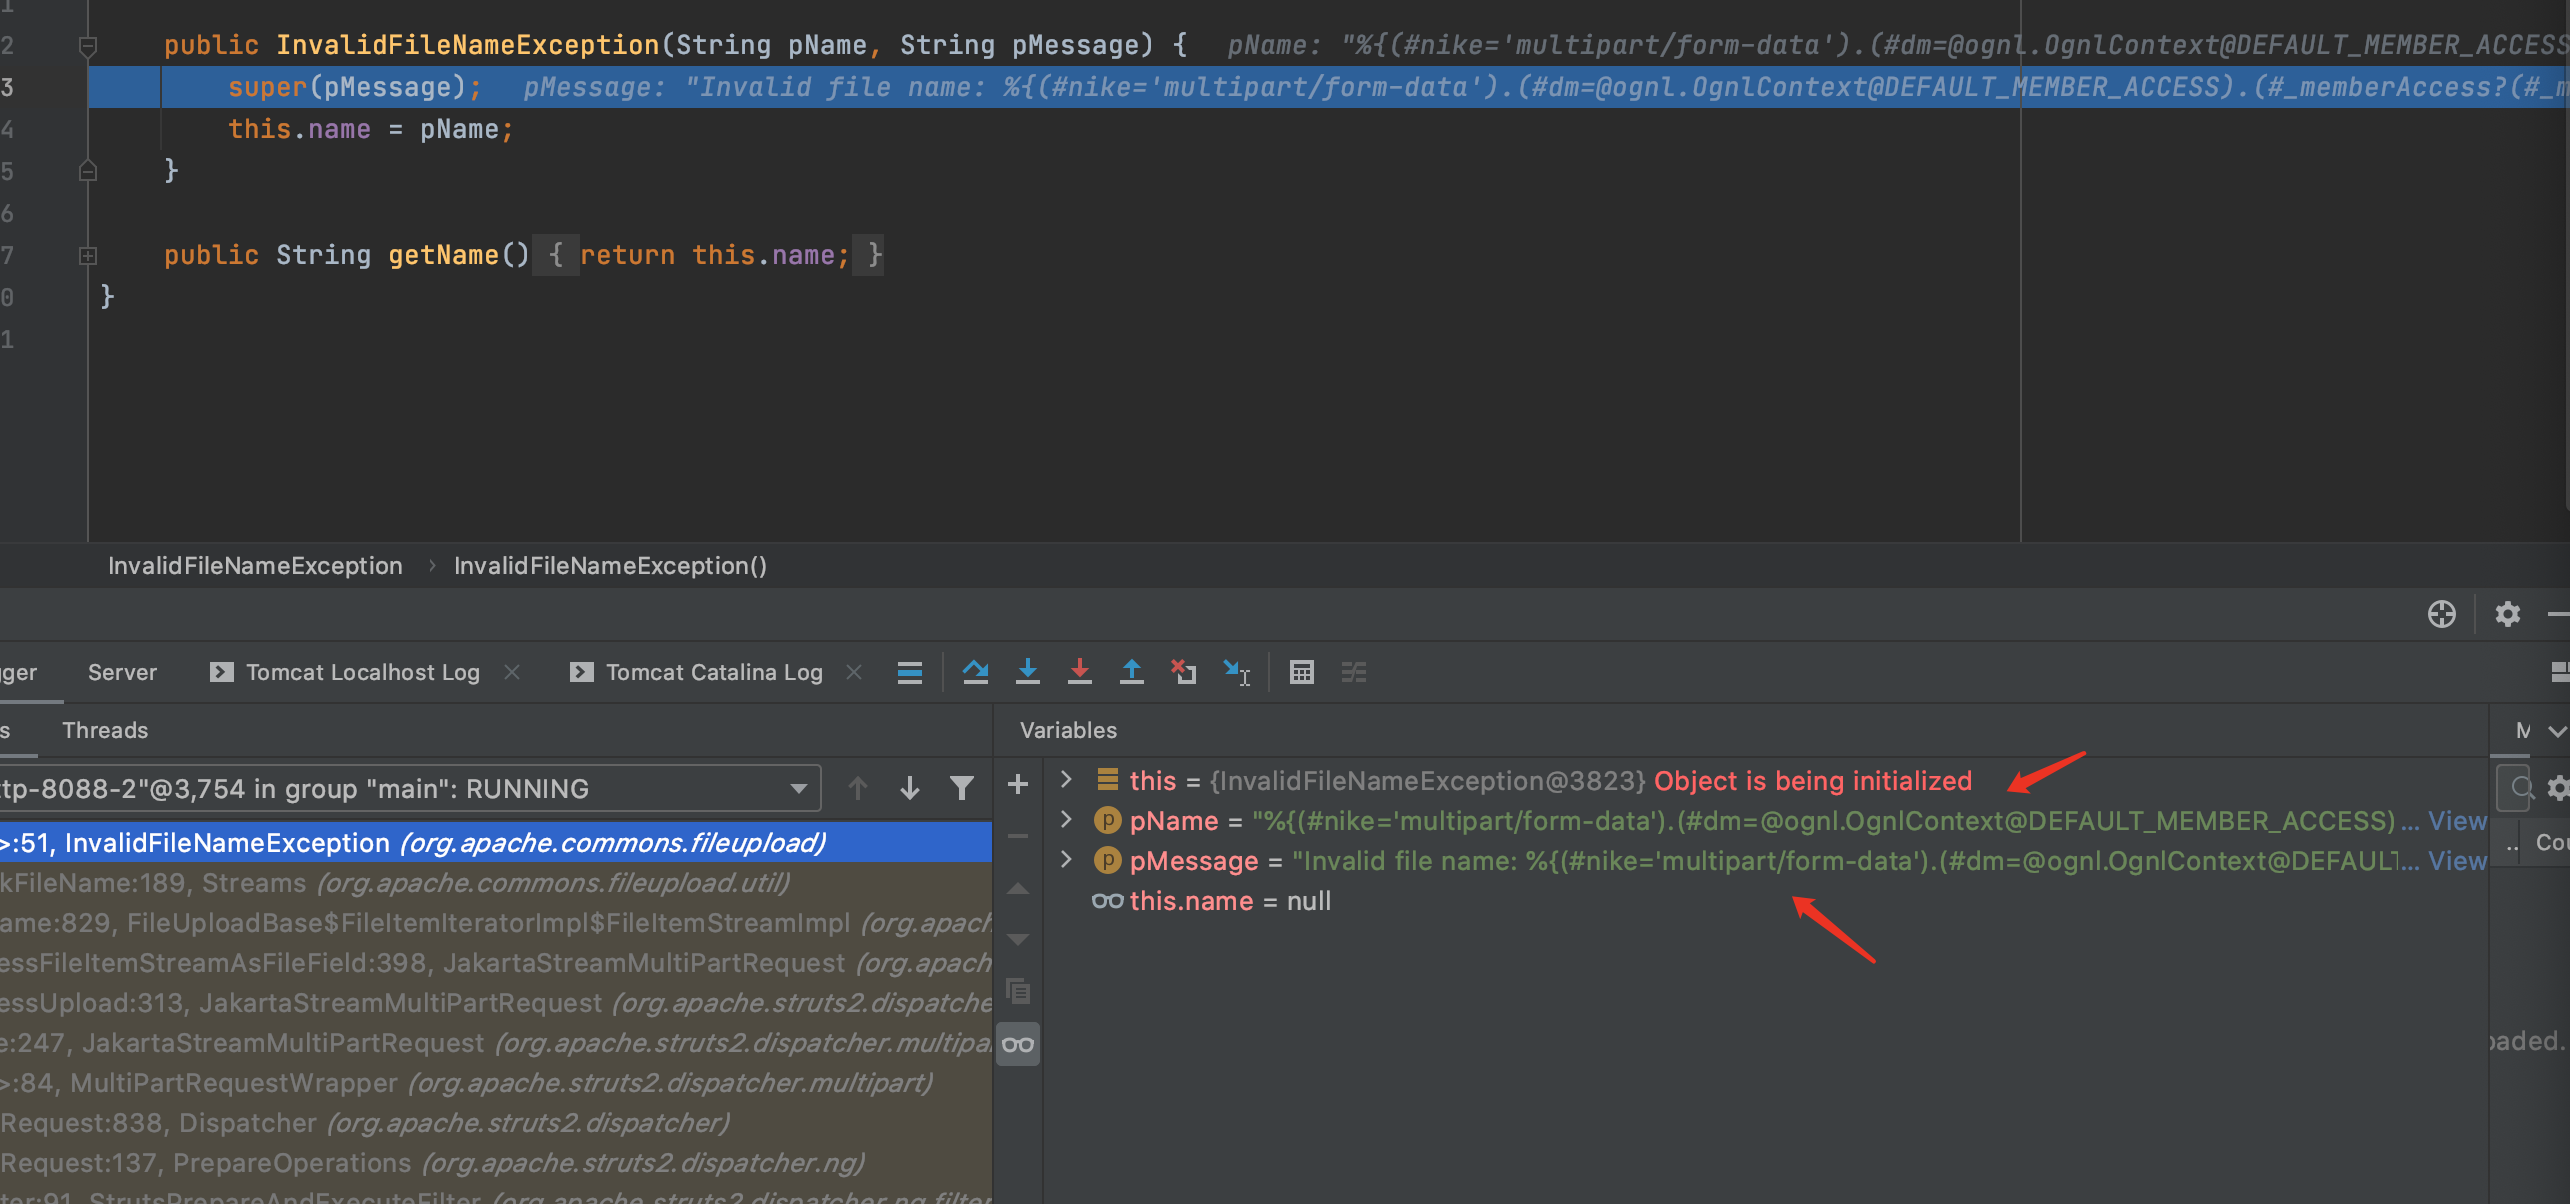This screenshot has height=1204, width=2570.
Task: Add new watch with plus icon
Action: tap(1018, 784)
